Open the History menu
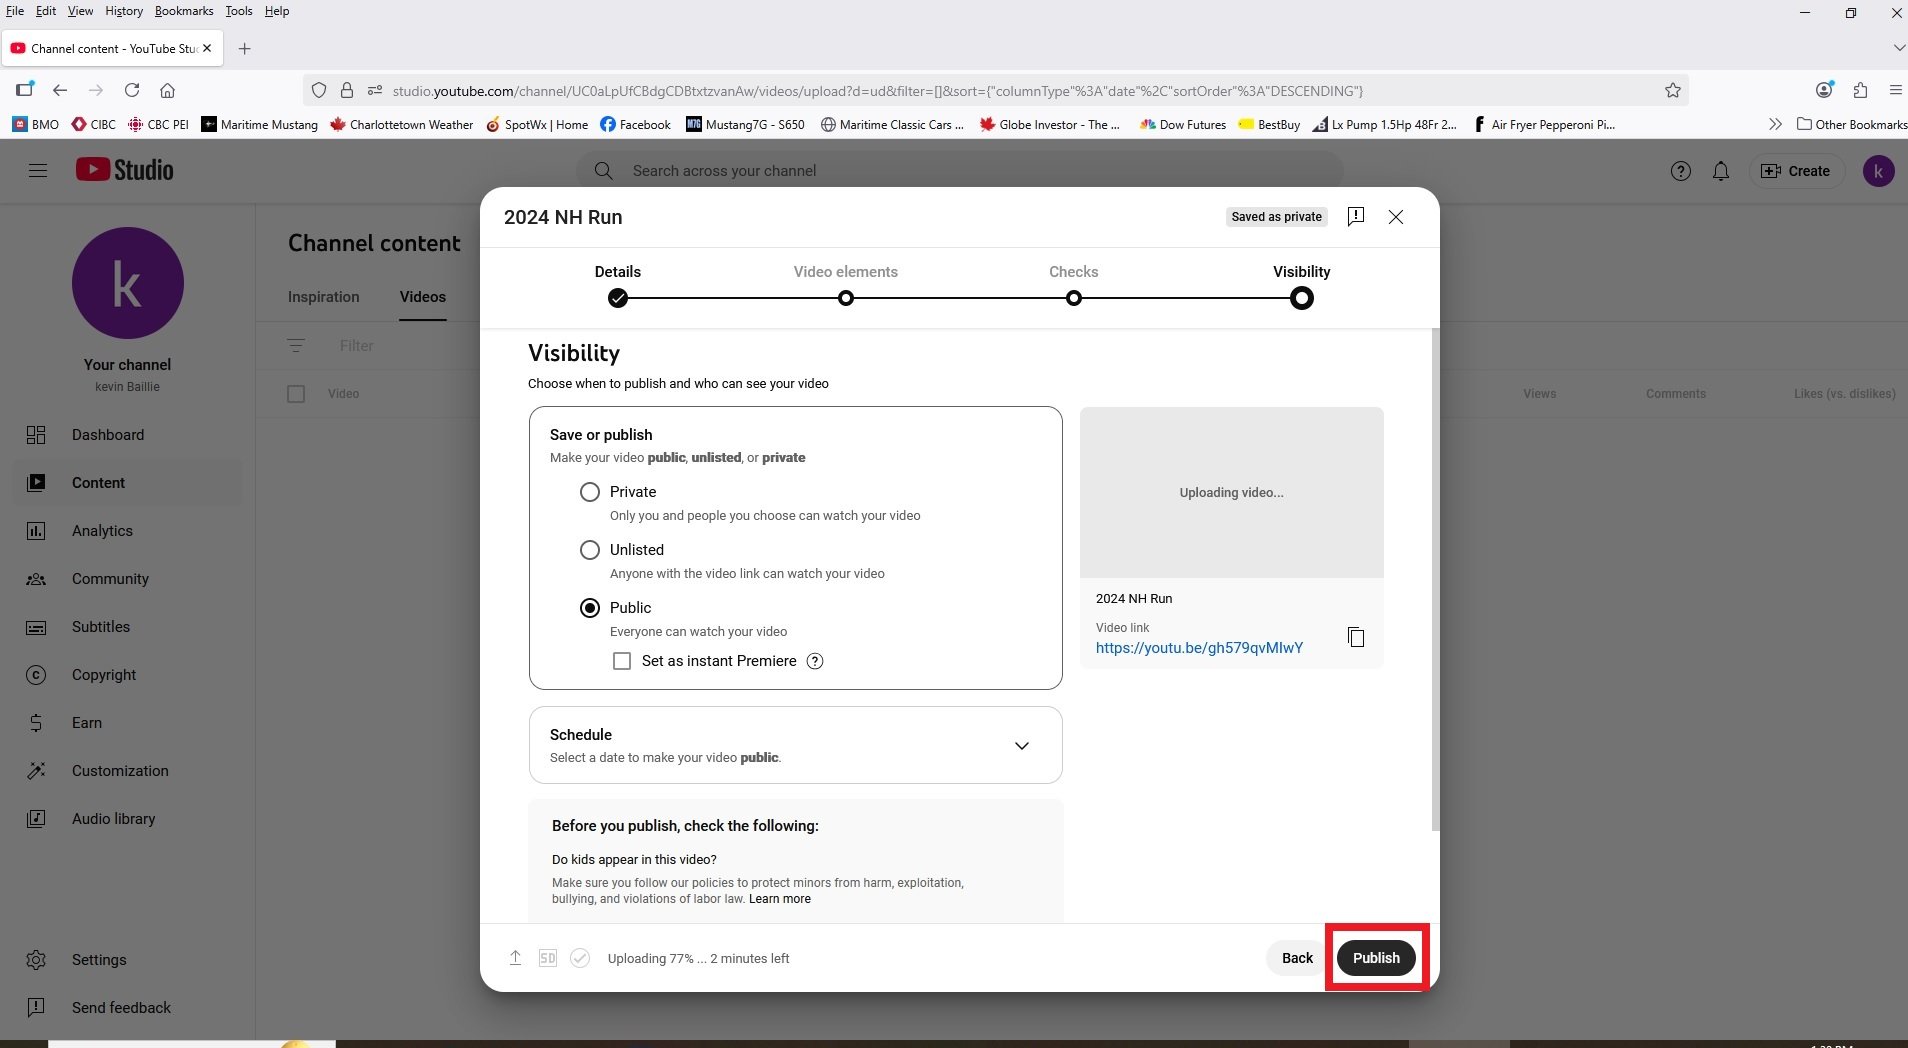The image size is (1908, 1048). click(x=124, y=11)
